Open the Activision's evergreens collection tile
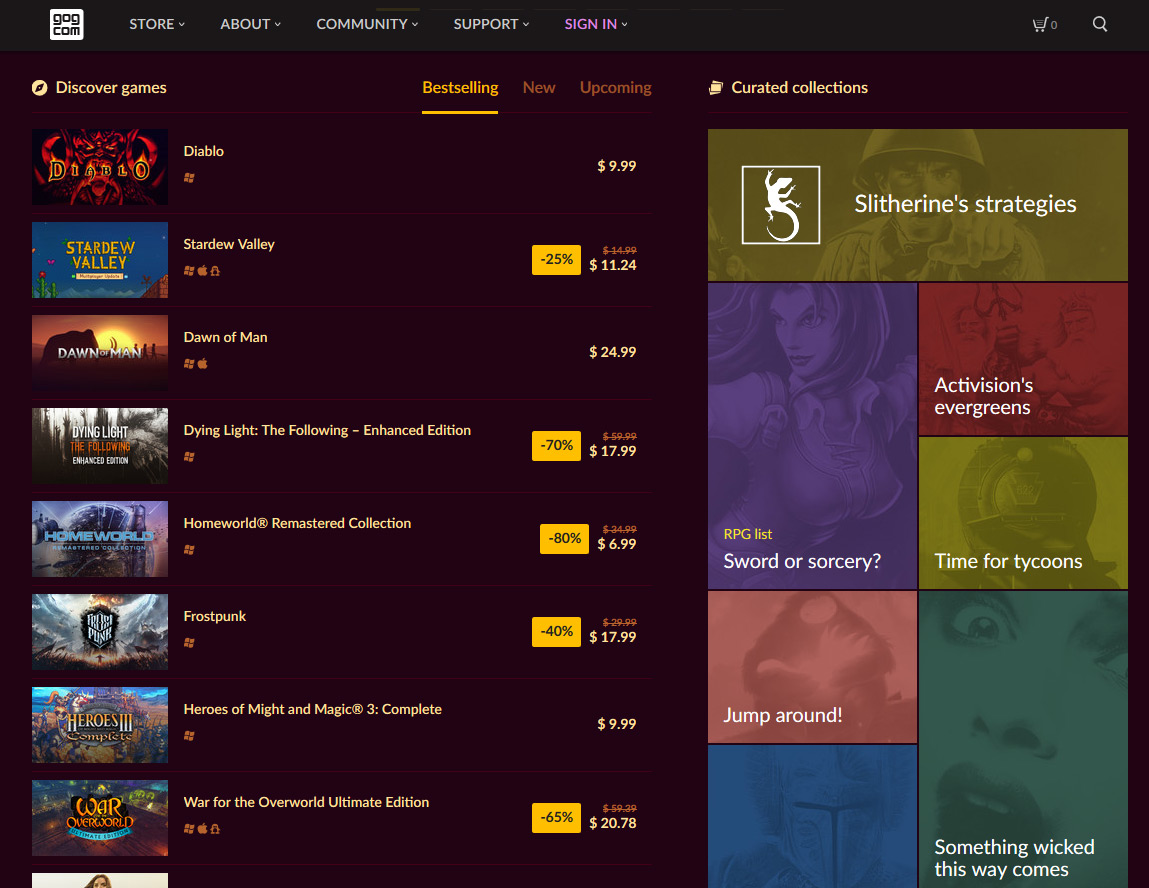The width and height of the screenshot is (1149, 888). (1023, 359)
